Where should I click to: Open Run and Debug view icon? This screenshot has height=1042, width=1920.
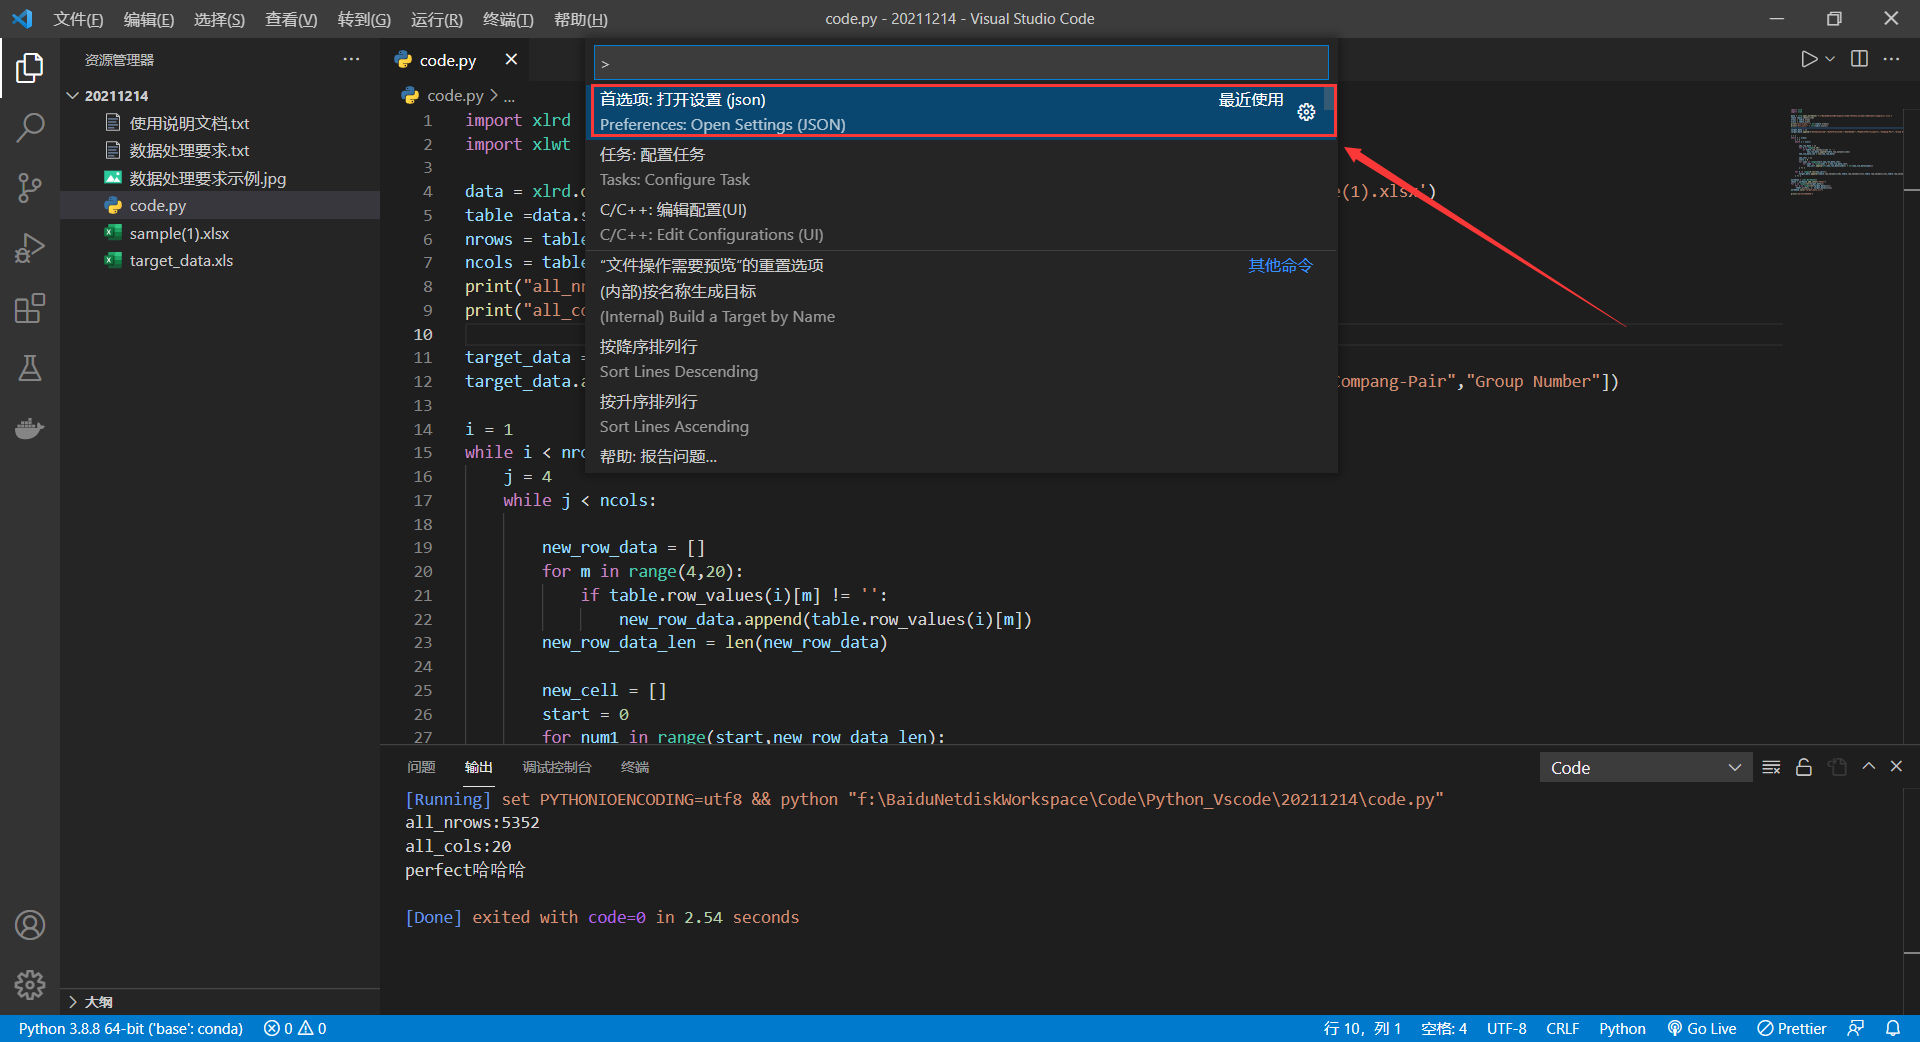30,247
